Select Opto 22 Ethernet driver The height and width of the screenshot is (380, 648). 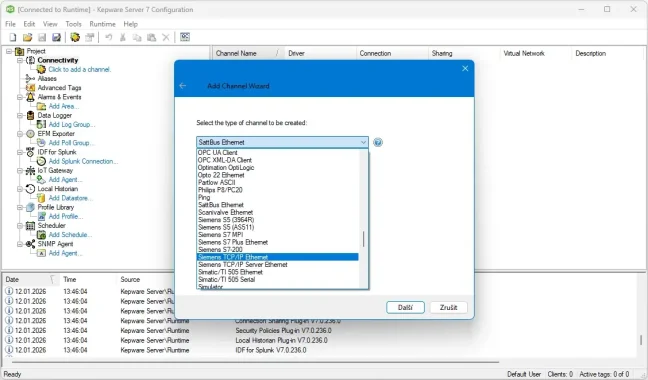pyautogui.click(x=277, y=175)
